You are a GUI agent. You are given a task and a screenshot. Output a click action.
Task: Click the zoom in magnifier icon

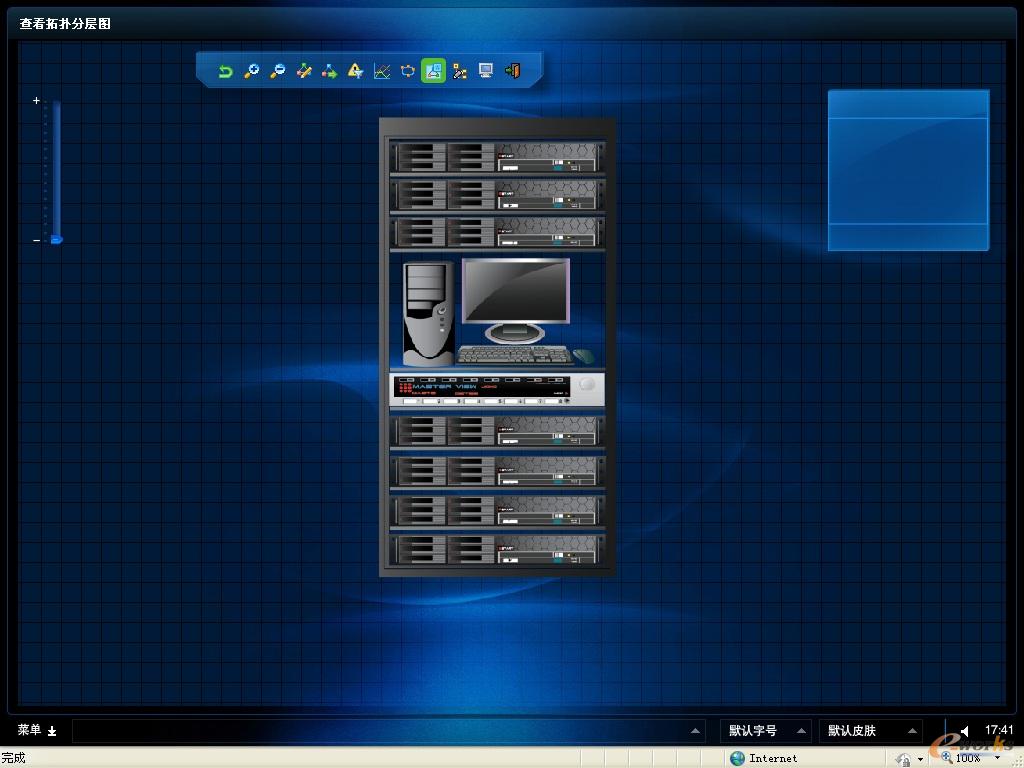tap(252, 71)
